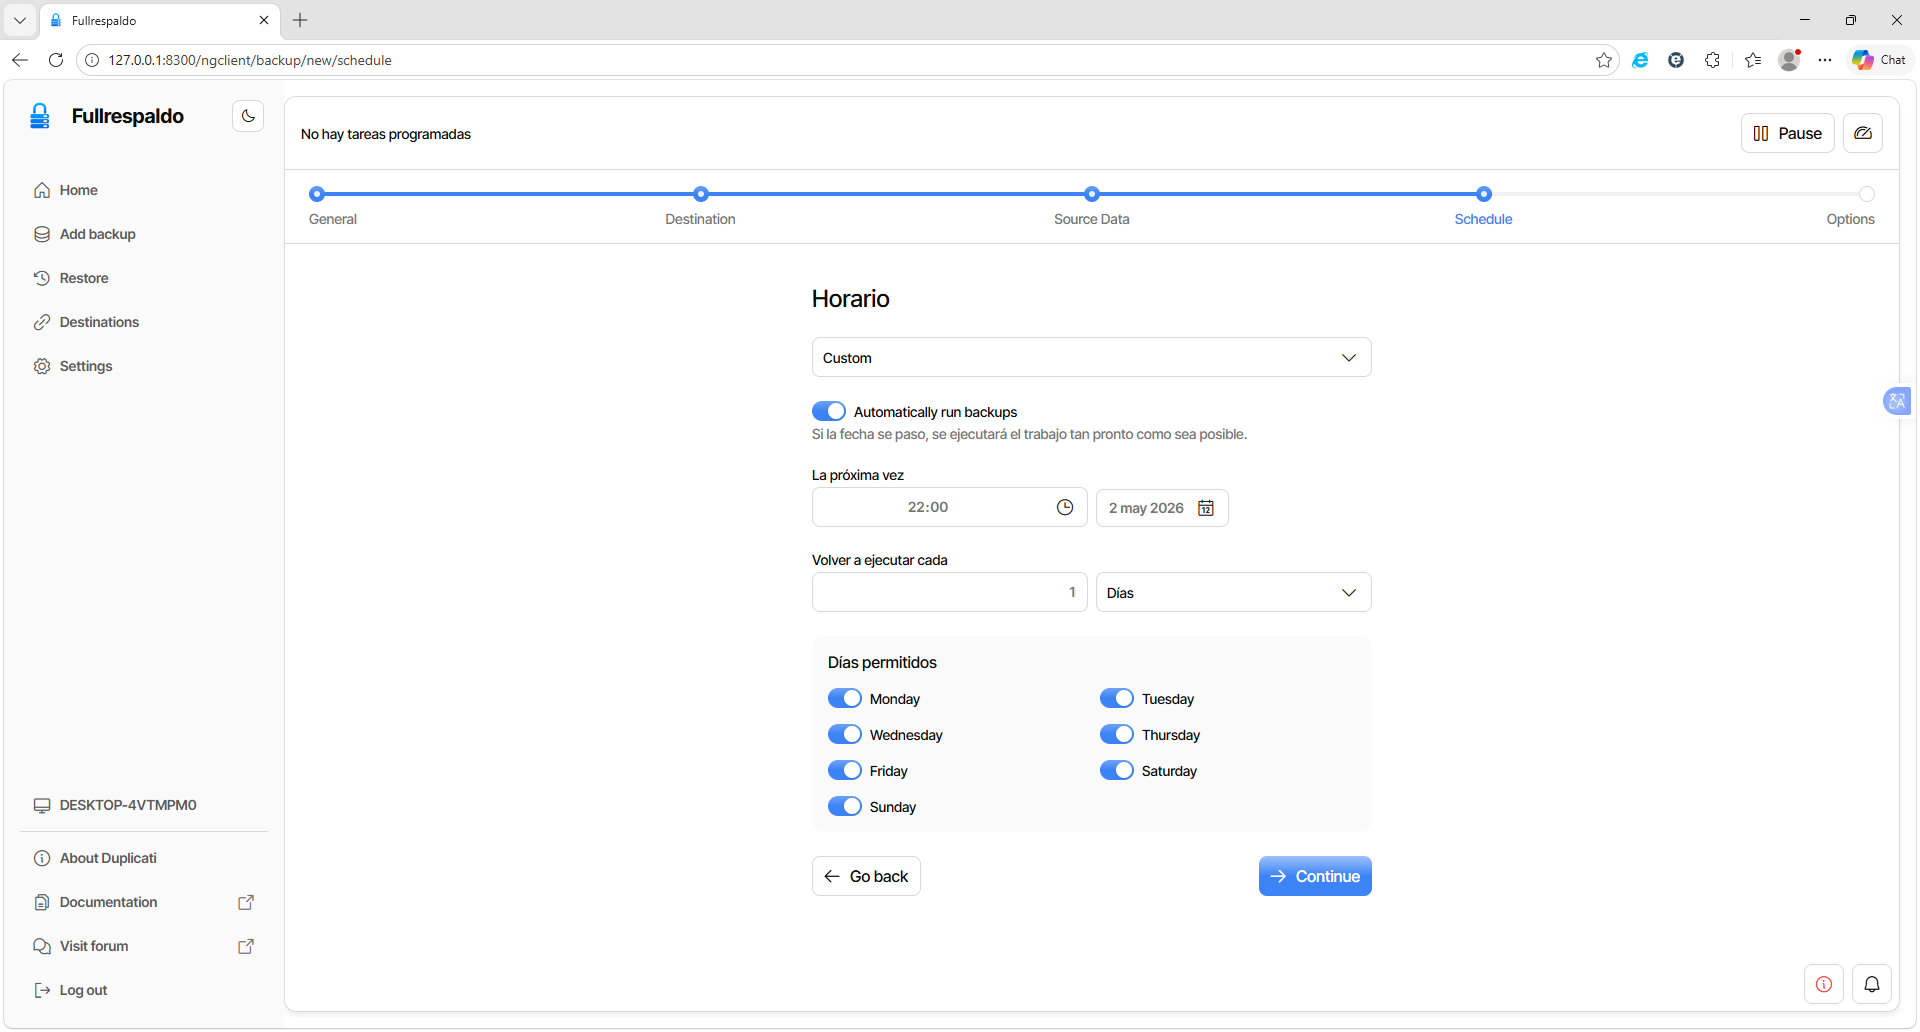This screenshot has height=1032, width=1920.
Task: Open browser settings and more menu
Action: 1825,60
